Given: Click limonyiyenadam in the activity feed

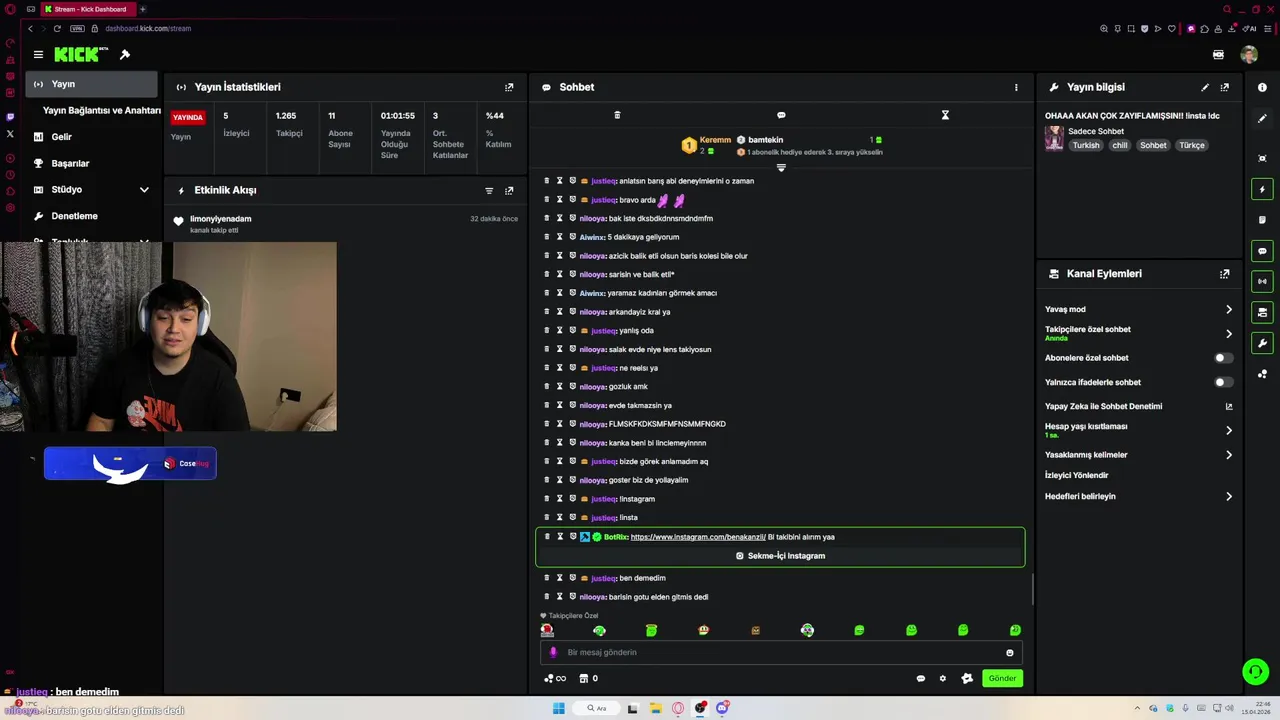Looking at the screenshot, I should (x=221, y=219).
